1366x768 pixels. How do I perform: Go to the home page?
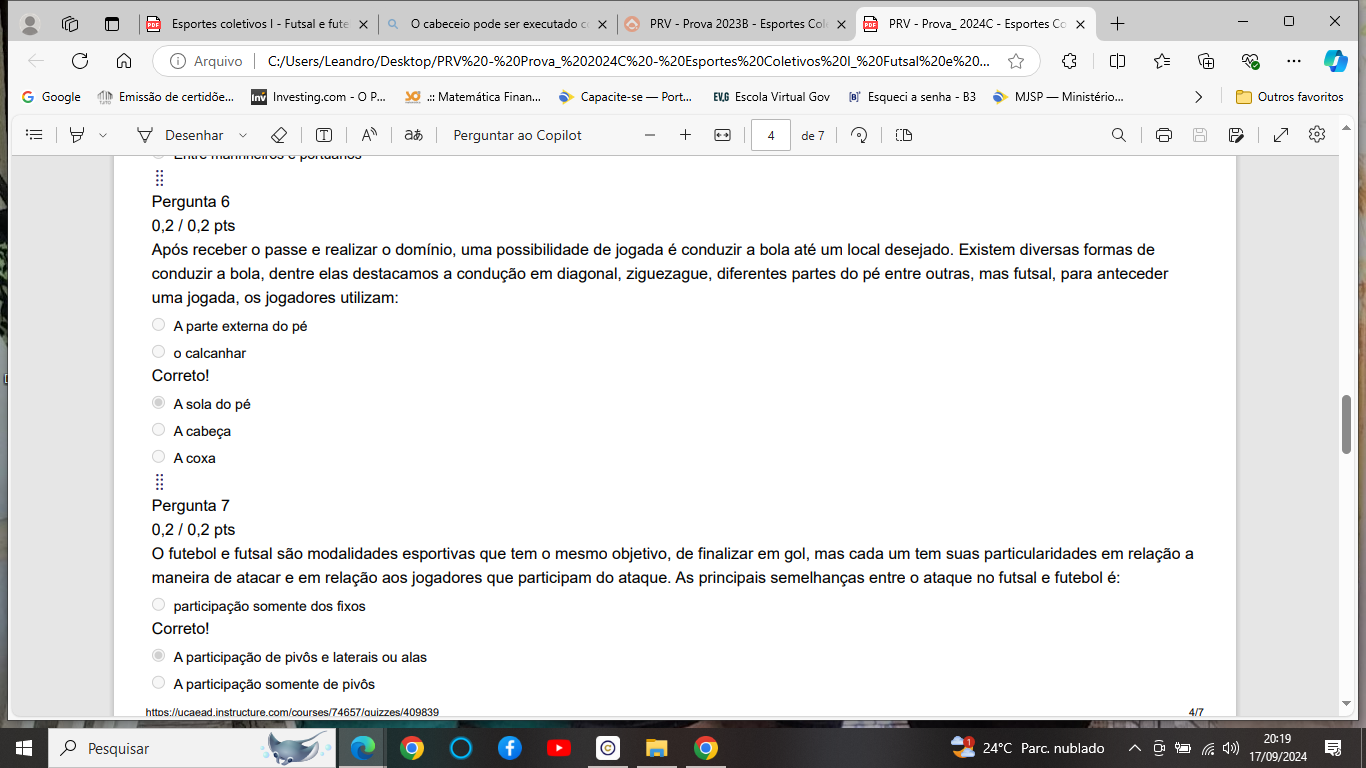coord(124,61)
